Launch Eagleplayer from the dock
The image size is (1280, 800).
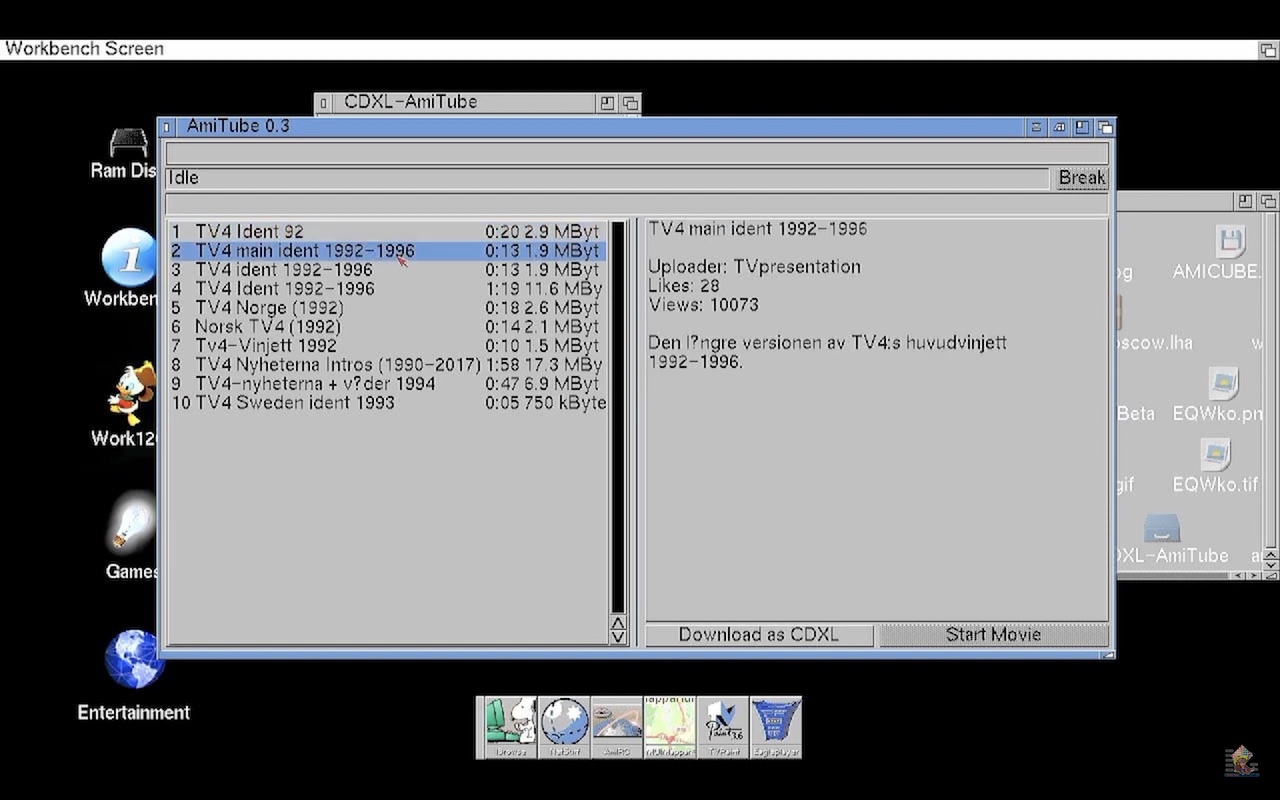tap(776, 727)
